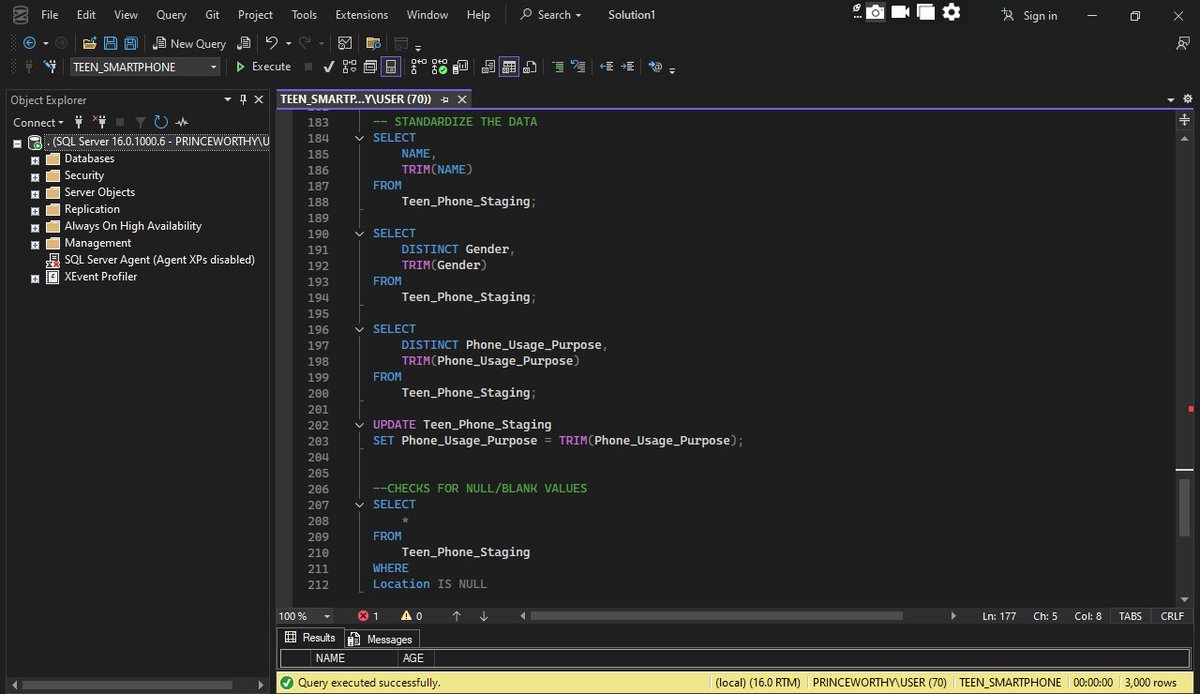
Task: Disconnect the server in Object Explorer
Action: (x=99, y=122)
